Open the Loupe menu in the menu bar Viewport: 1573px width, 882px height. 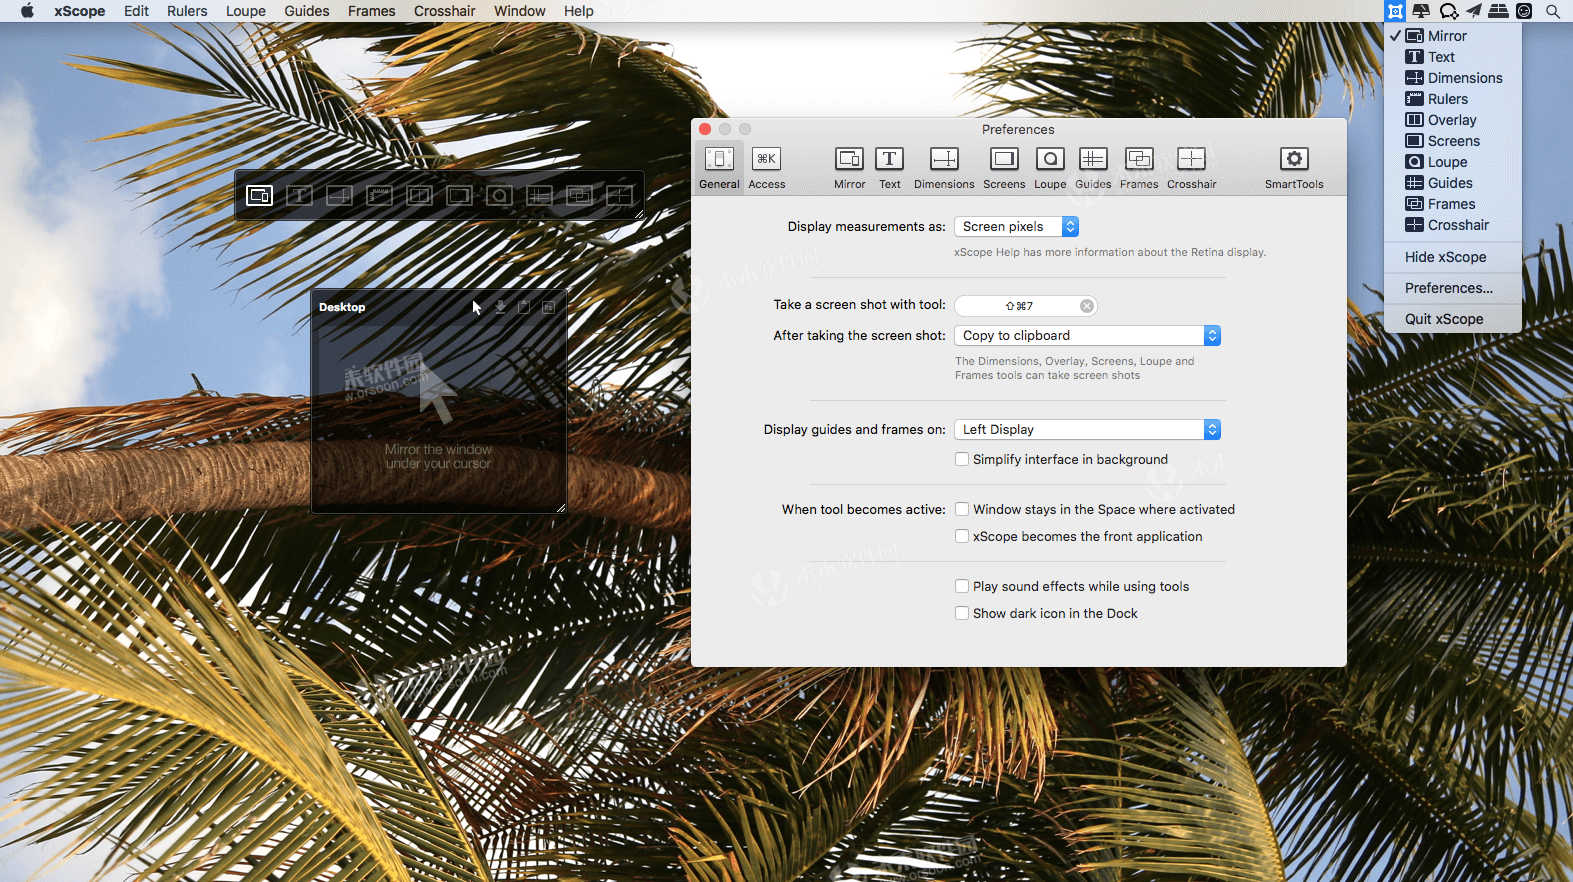pyautogui.click(x=246, y=11)
